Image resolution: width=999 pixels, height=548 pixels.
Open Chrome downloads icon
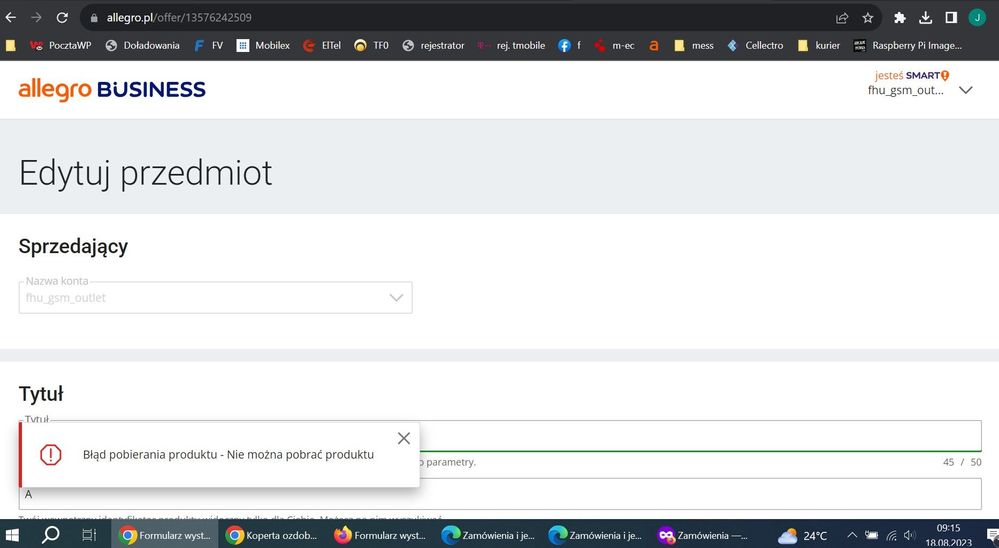(925, 18)
